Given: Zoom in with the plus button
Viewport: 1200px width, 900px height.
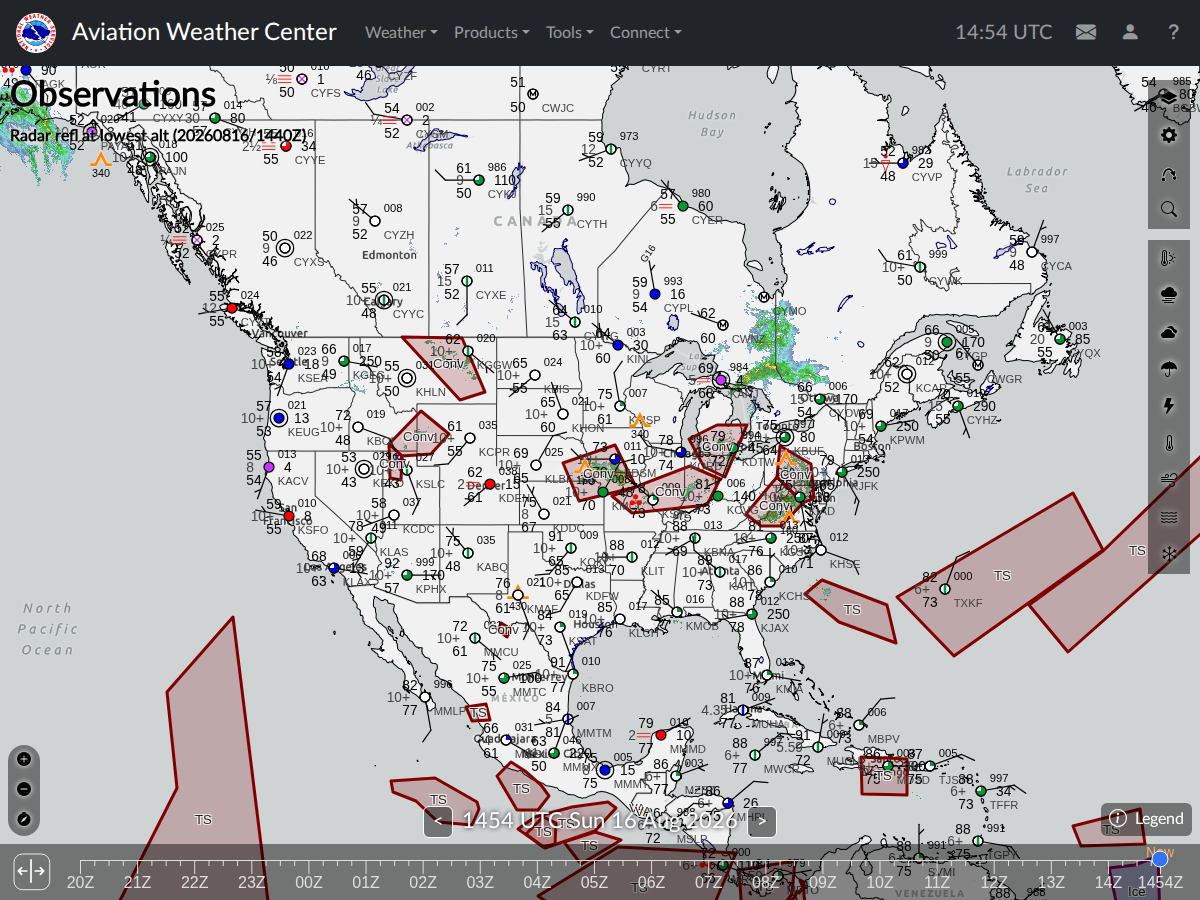Looking at the screenshot, I should (24, 759).
